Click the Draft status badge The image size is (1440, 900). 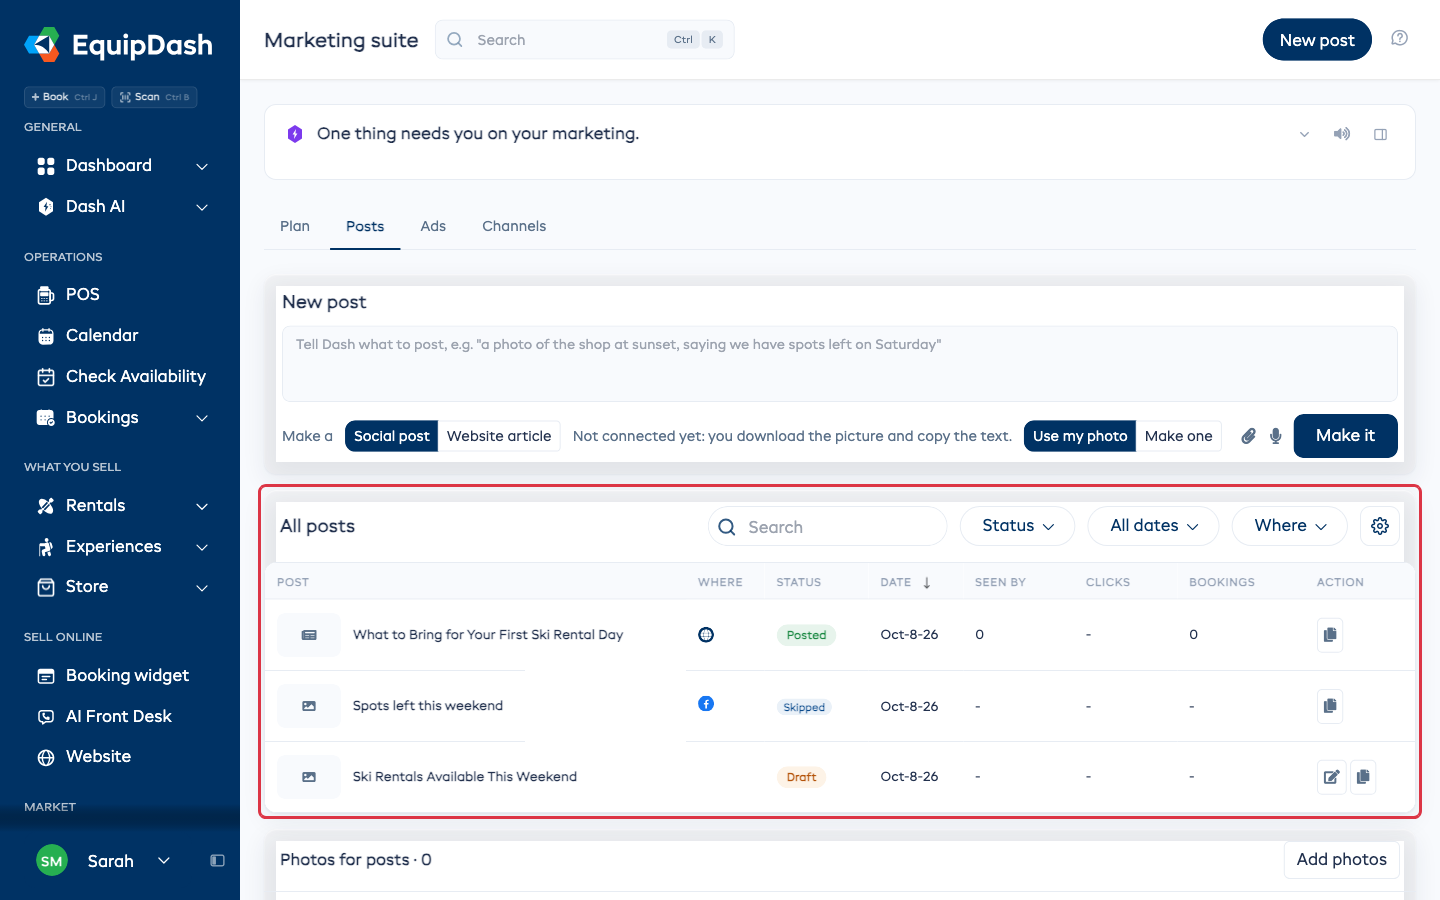tap(801, 777)
